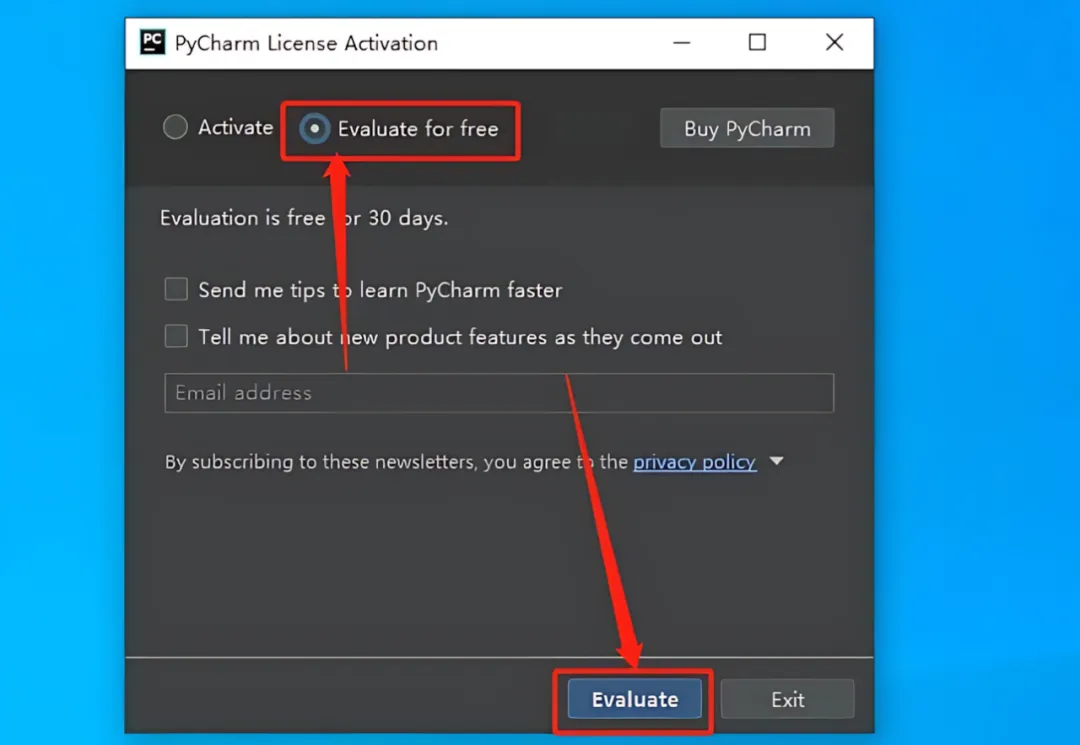Screen dimensions: 1080x745
Task: Click the PyCharm logo icon in title bar
Action: 152,42
